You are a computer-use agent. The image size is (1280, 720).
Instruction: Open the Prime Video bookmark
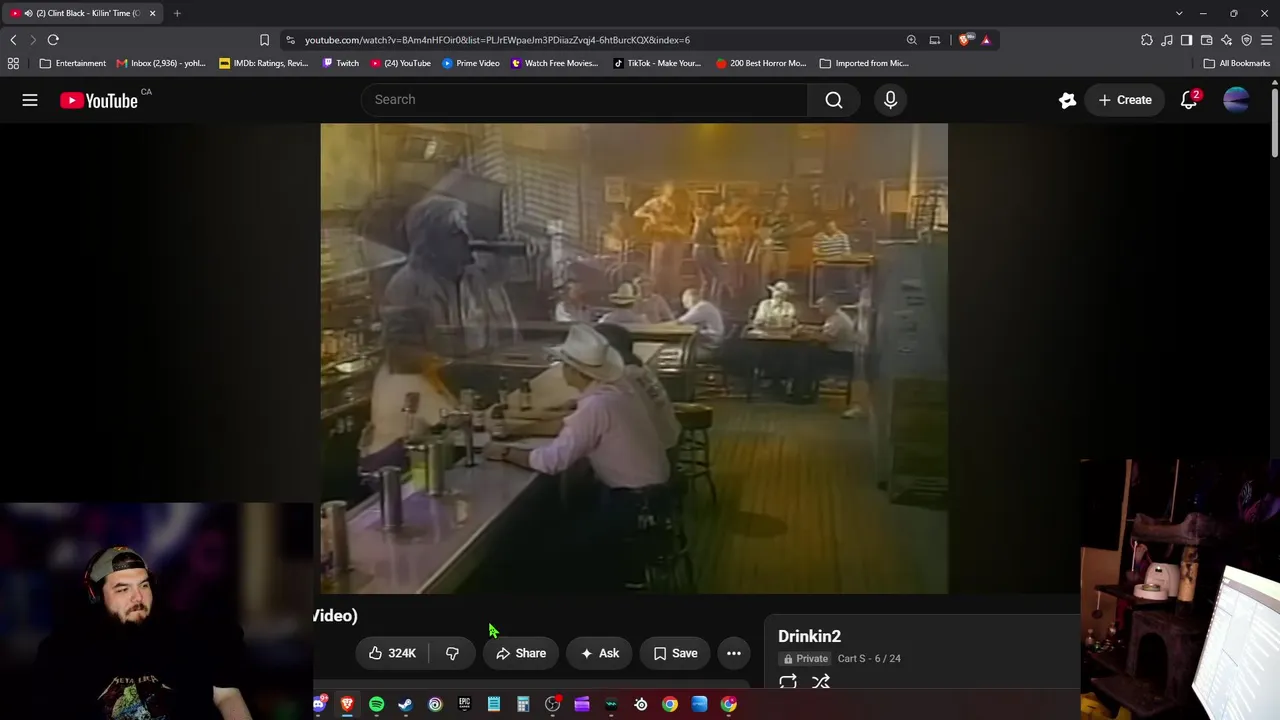coord(471,63)
